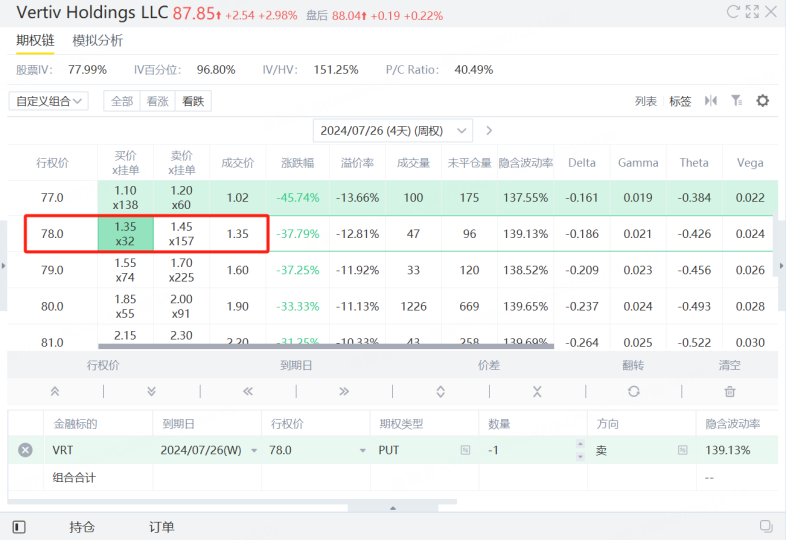This screenshot has height=540, width=786.
Task: Click the Theta column header
Action: pyautogui.click(x=694, y=163)
